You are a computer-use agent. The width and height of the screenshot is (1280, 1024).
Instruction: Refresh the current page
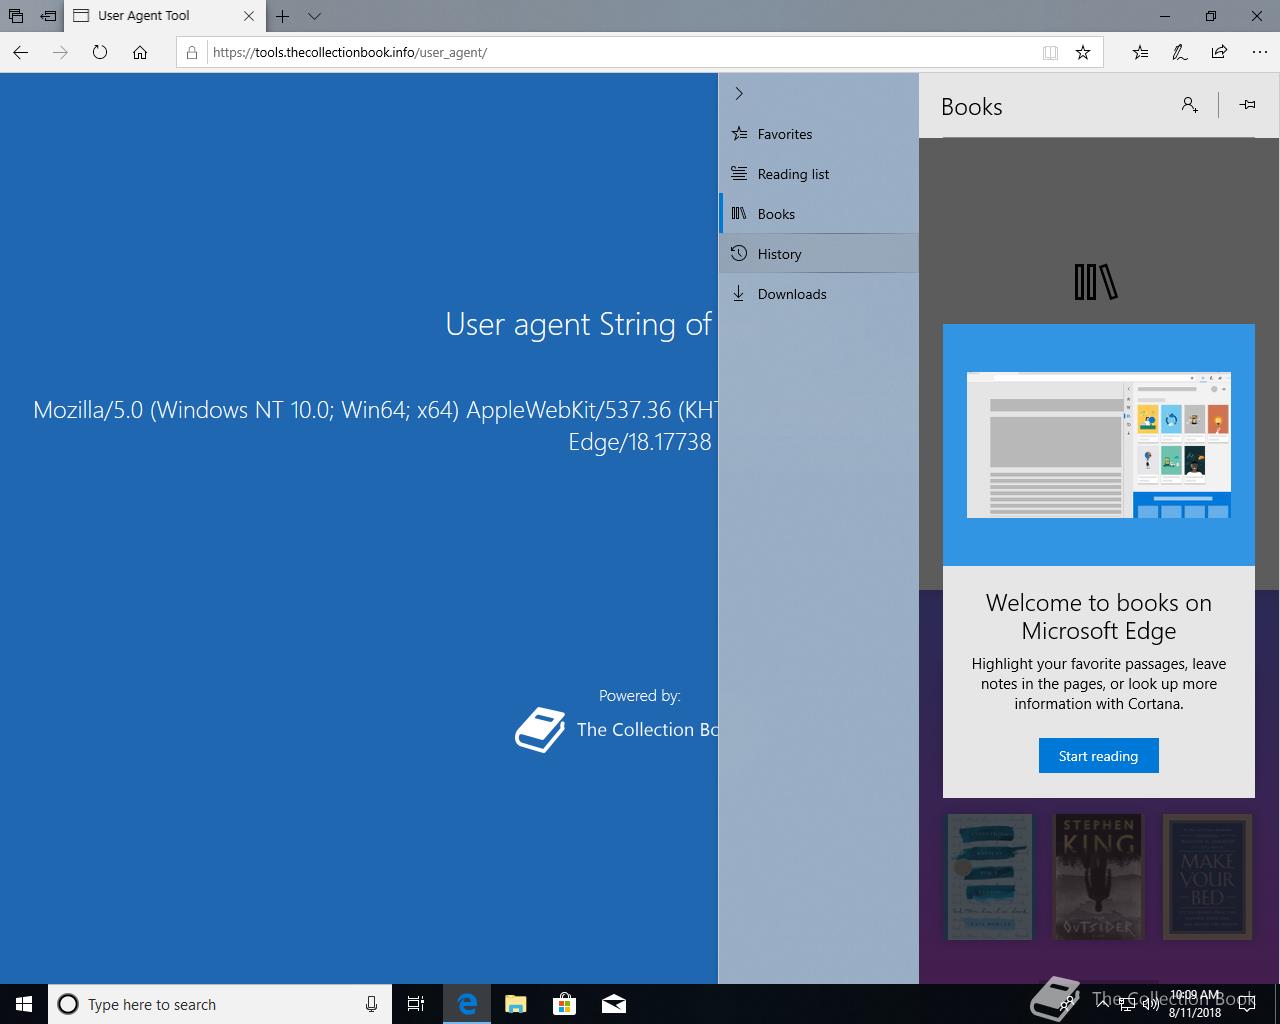pyautogui.click(x=100, y=52)
